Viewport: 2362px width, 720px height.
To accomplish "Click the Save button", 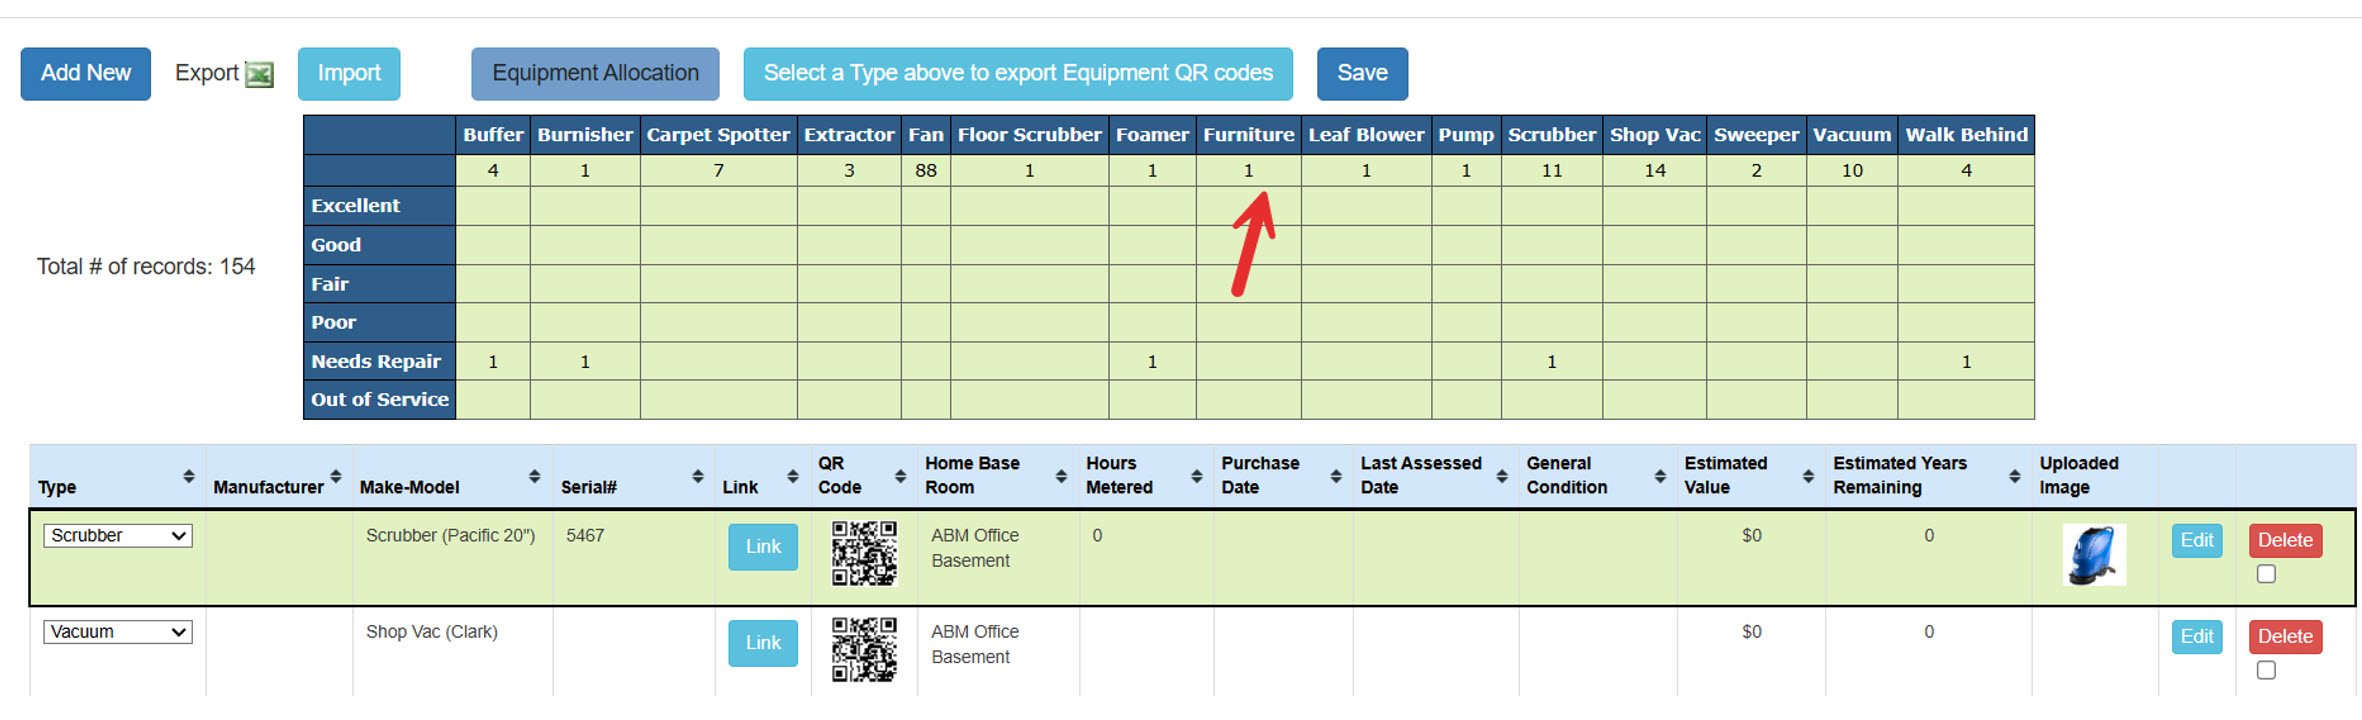I will 1362,73.
